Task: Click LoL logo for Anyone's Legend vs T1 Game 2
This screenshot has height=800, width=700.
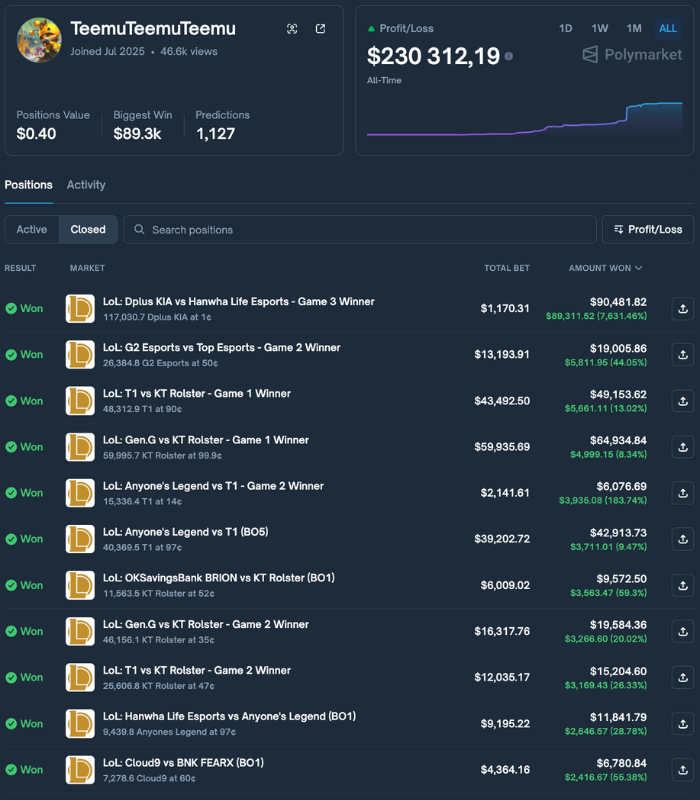Action: 80,493
